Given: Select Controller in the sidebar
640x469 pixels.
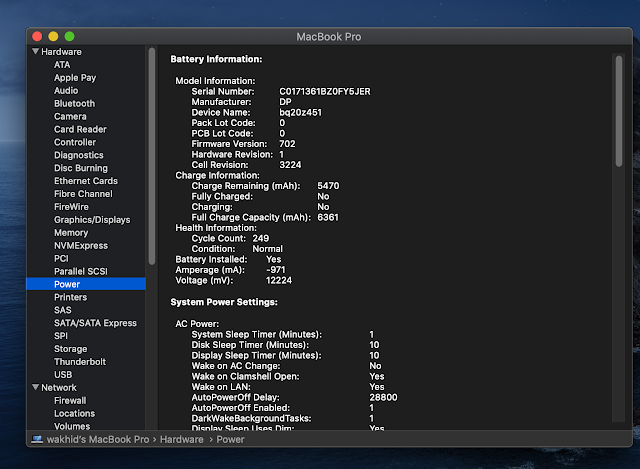Looking at the screenshot, I should click(x=75, y=142).
